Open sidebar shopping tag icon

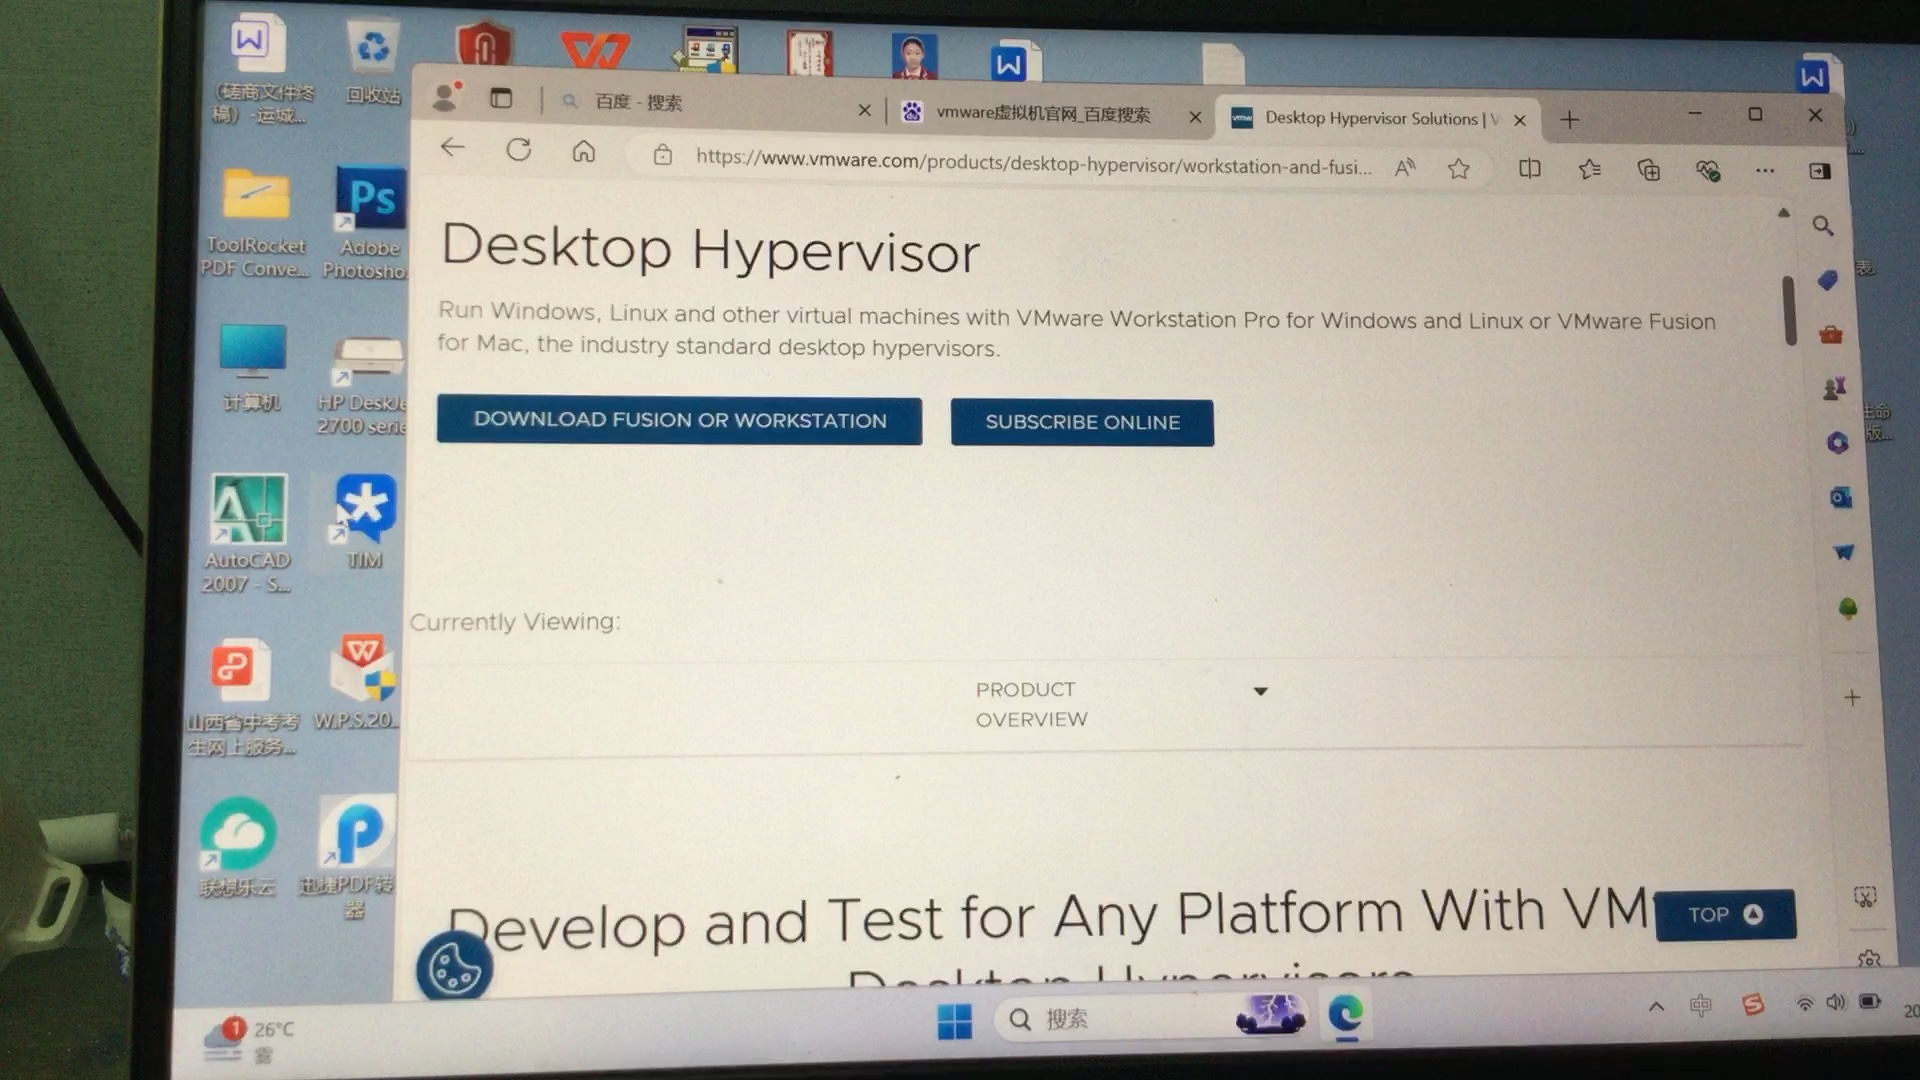point(1828,280)
